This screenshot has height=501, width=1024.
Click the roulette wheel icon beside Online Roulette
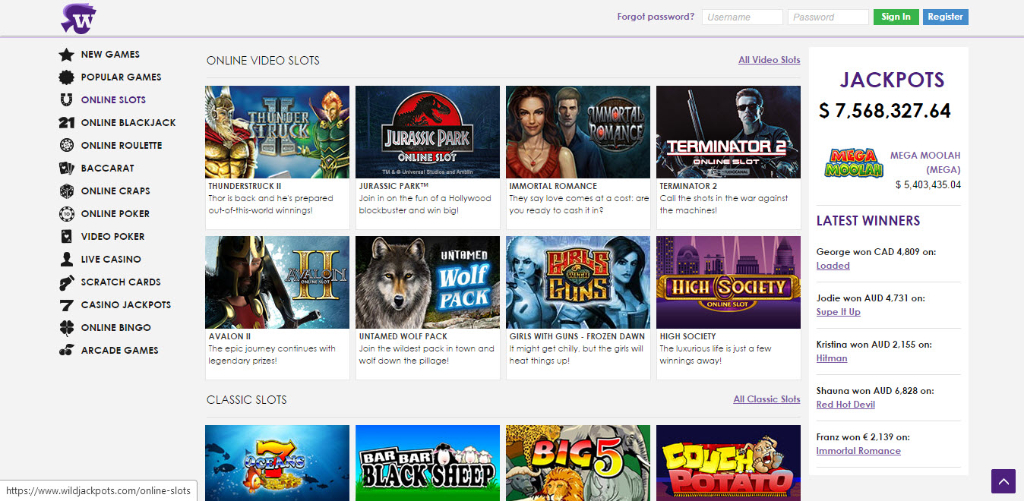66,146
